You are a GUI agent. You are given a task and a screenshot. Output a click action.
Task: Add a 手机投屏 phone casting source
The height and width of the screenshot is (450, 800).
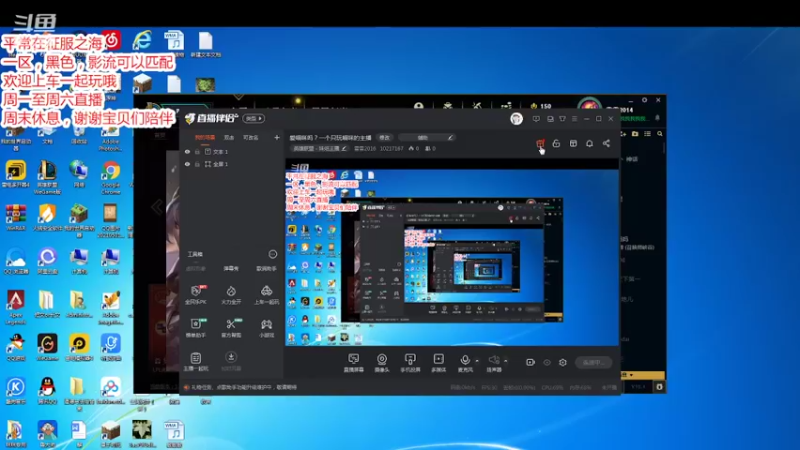(x=410, y=363)
